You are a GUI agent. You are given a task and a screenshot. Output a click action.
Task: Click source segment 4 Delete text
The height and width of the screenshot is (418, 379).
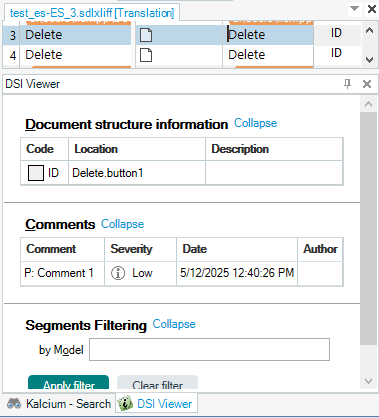(x=44, y=55)
